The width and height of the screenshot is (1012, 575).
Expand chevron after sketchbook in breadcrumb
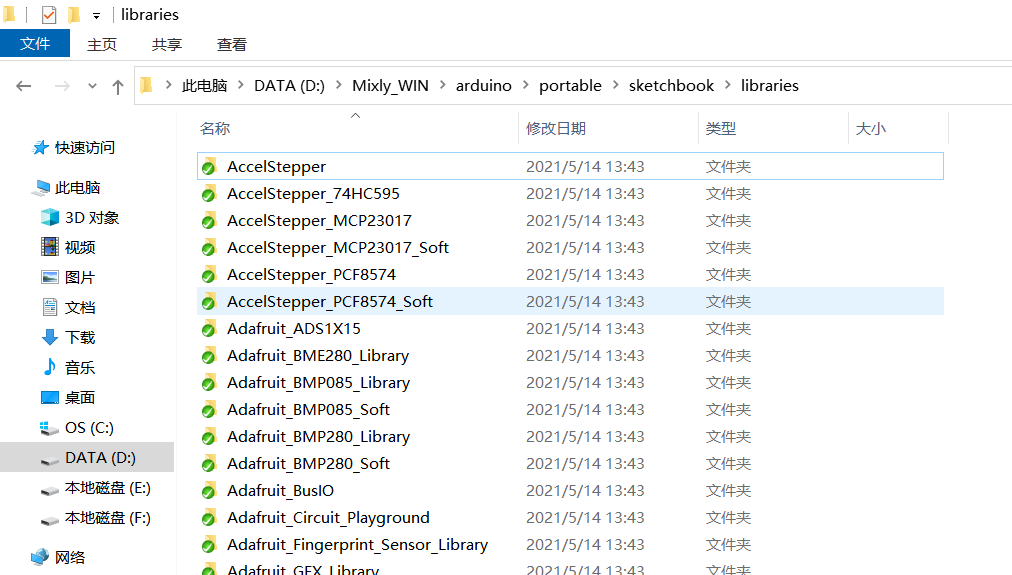tap(728, 85)
